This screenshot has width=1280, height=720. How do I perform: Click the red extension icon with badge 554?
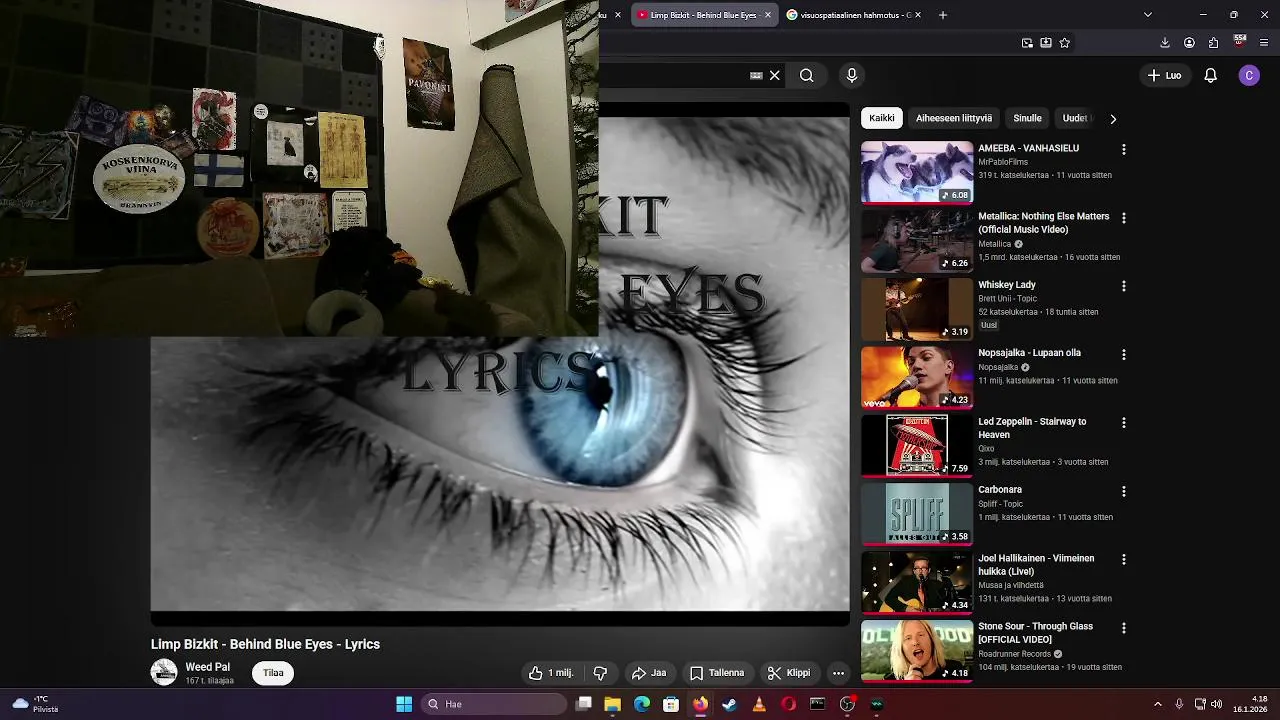click(x=1240, y=42)
